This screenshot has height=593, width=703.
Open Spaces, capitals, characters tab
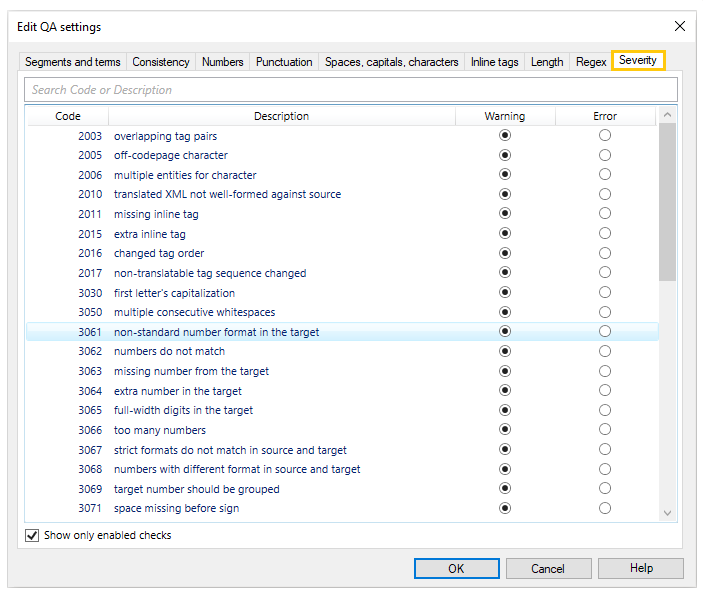coord(391,62)
